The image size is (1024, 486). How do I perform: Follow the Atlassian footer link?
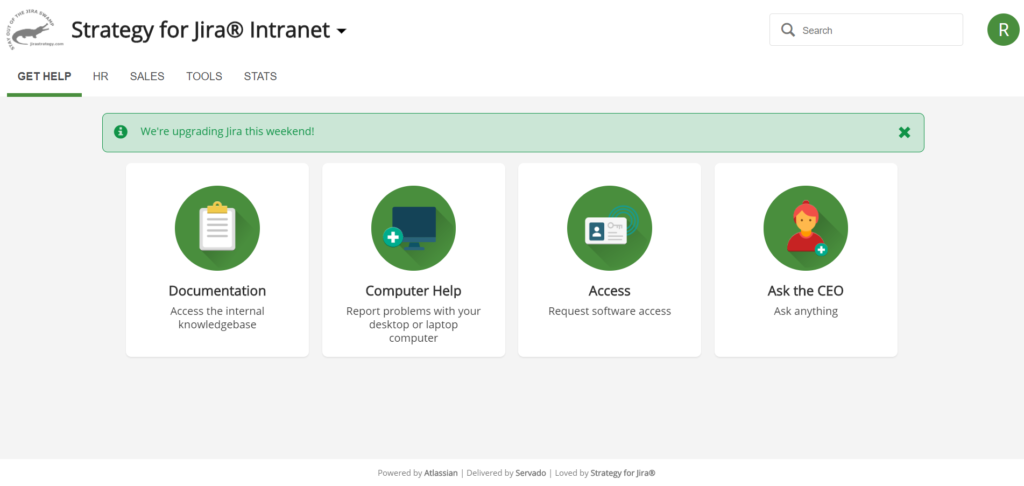click(x=441, y=473)
